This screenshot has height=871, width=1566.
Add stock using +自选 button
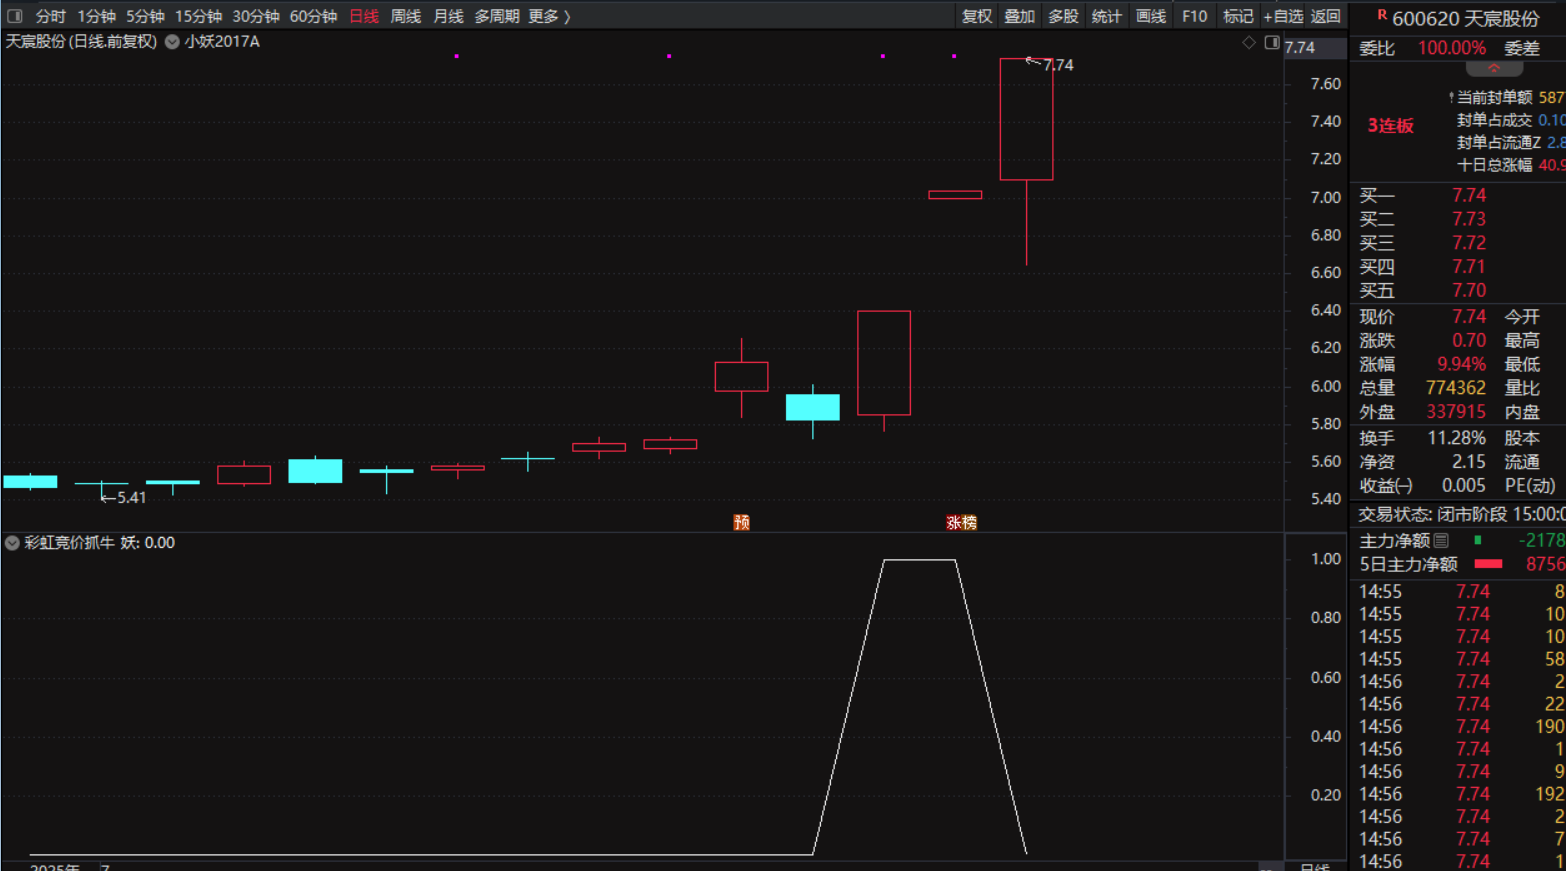click(x=1283, y=16)
